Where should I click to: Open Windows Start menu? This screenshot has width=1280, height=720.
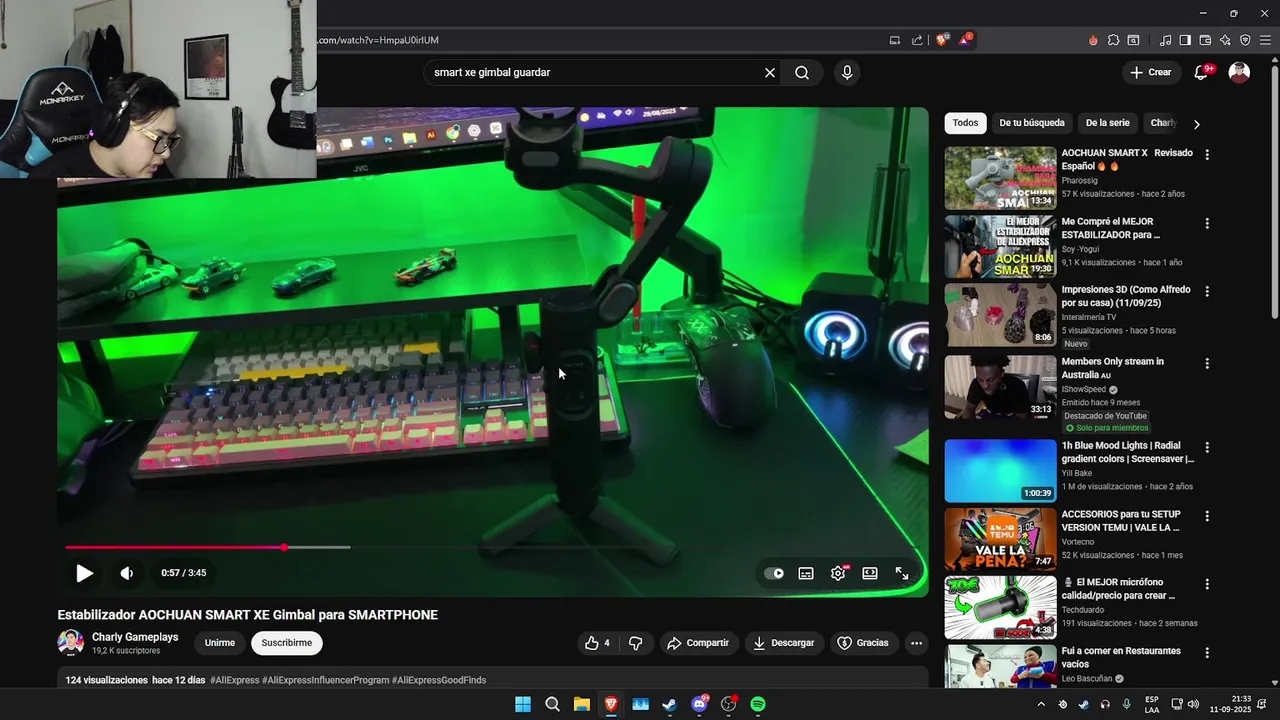(x=523, y=704)
